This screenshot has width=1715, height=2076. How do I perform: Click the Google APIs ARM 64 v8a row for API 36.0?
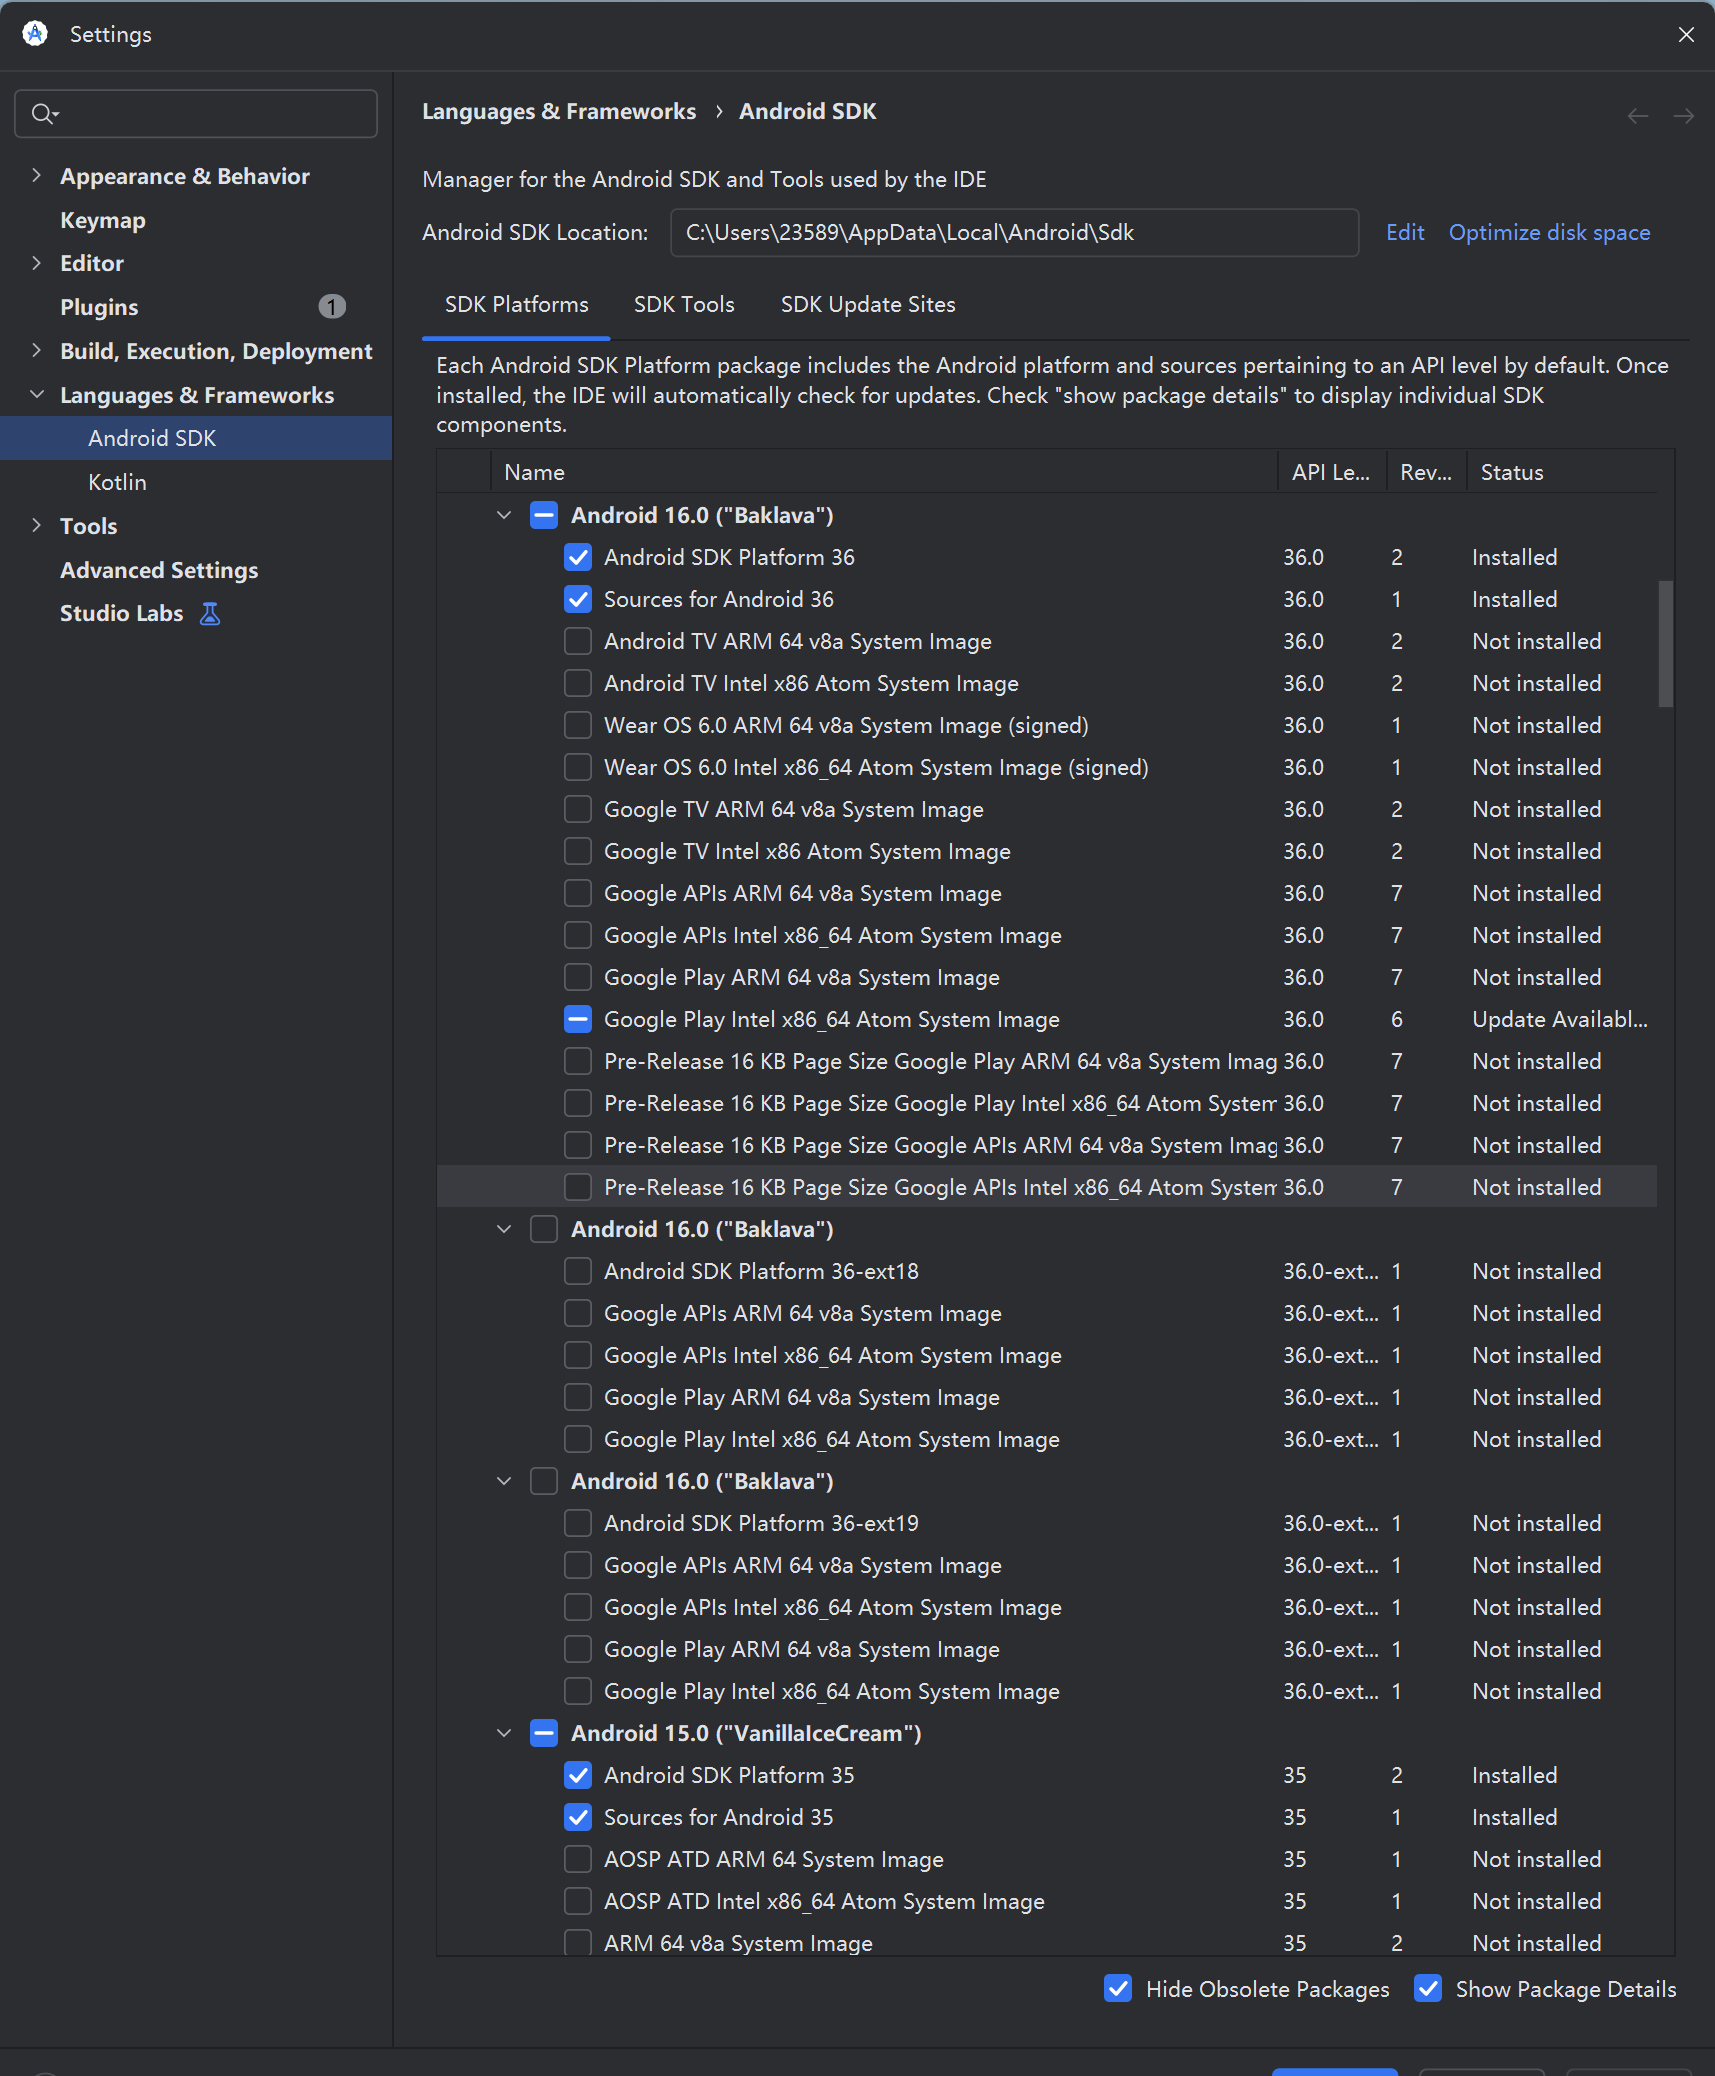pos(1046,893)
